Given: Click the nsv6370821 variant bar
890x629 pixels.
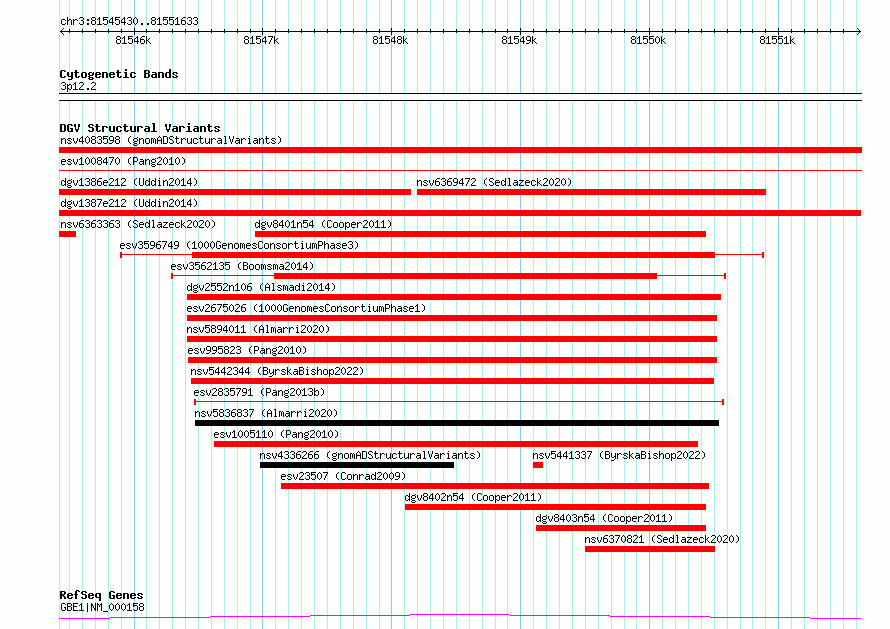Looking at the screenshot, I should [650, 549].
